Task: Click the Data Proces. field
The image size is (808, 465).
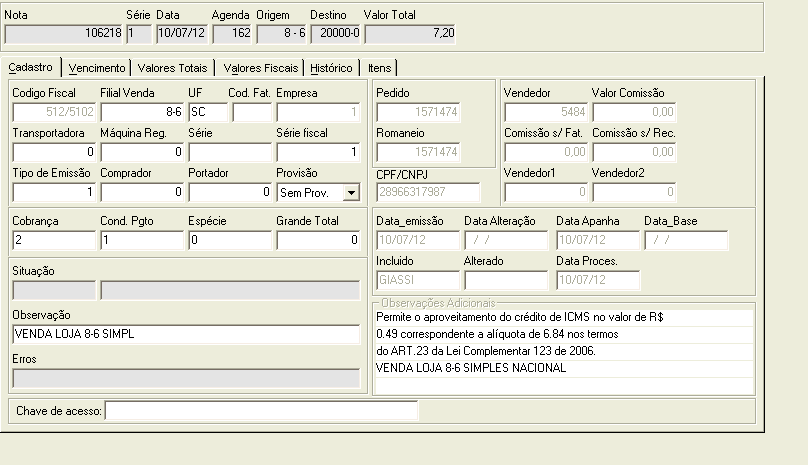Action: pos(598,280)
